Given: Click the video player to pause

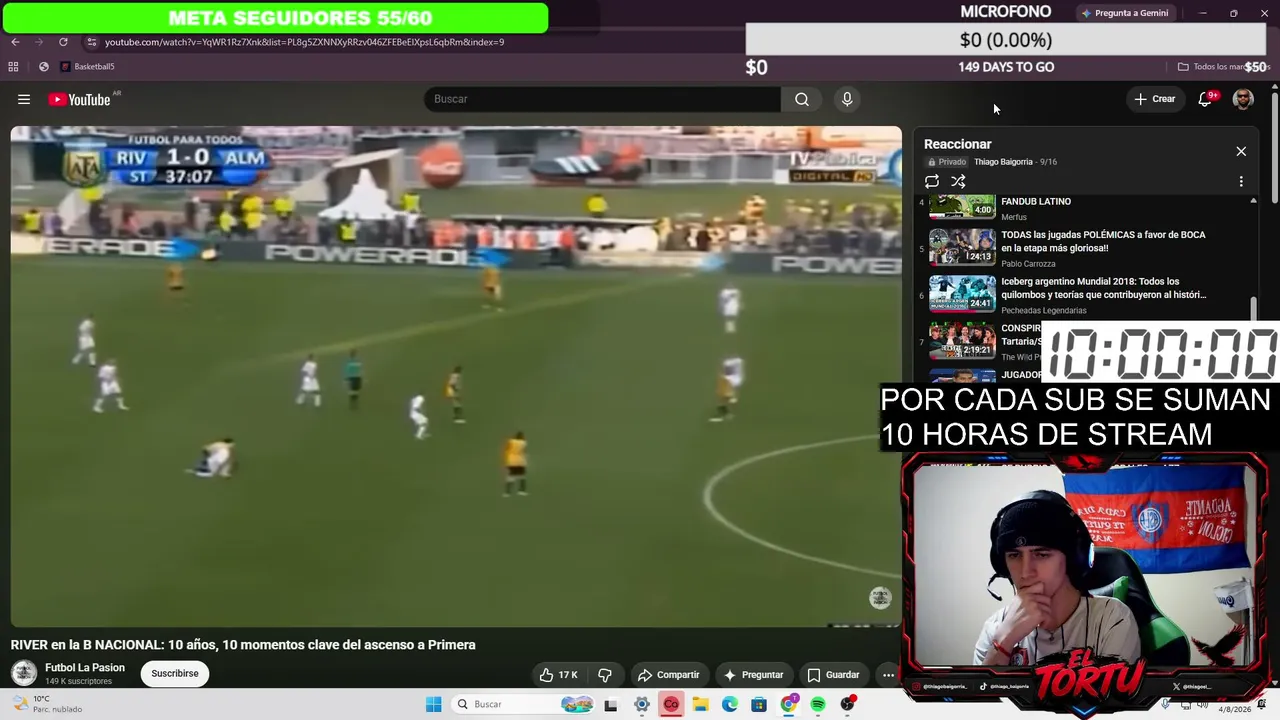Looking at the screenshot, I should click(456, 376).
